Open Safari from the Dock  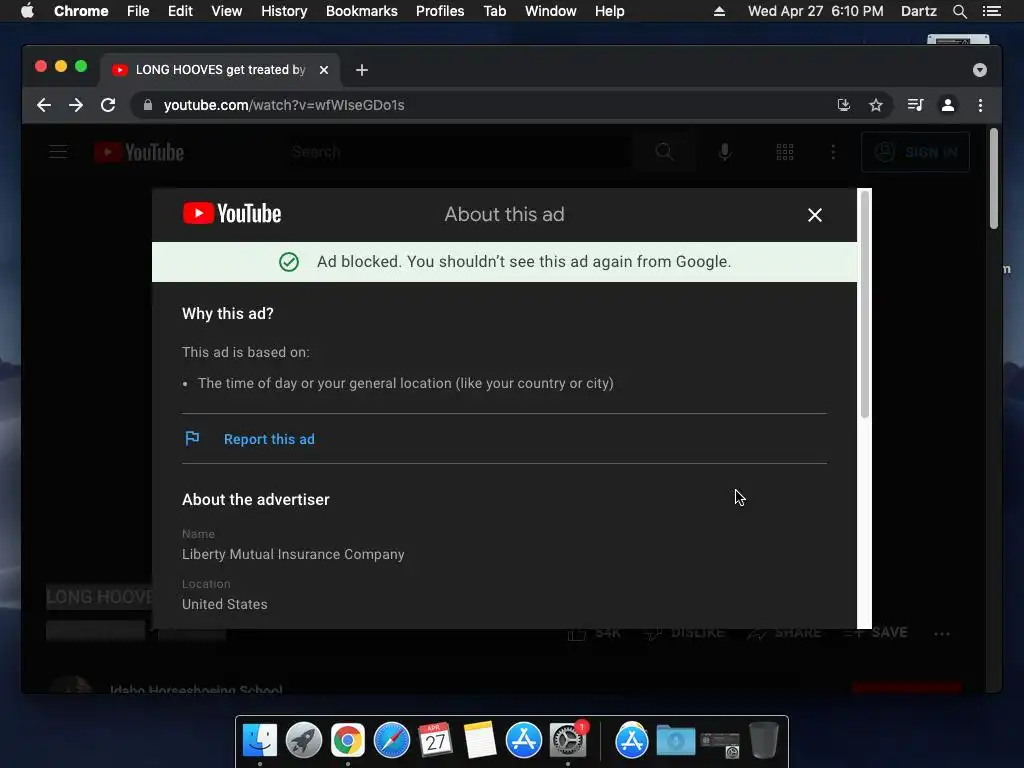(x=392, y=741)
